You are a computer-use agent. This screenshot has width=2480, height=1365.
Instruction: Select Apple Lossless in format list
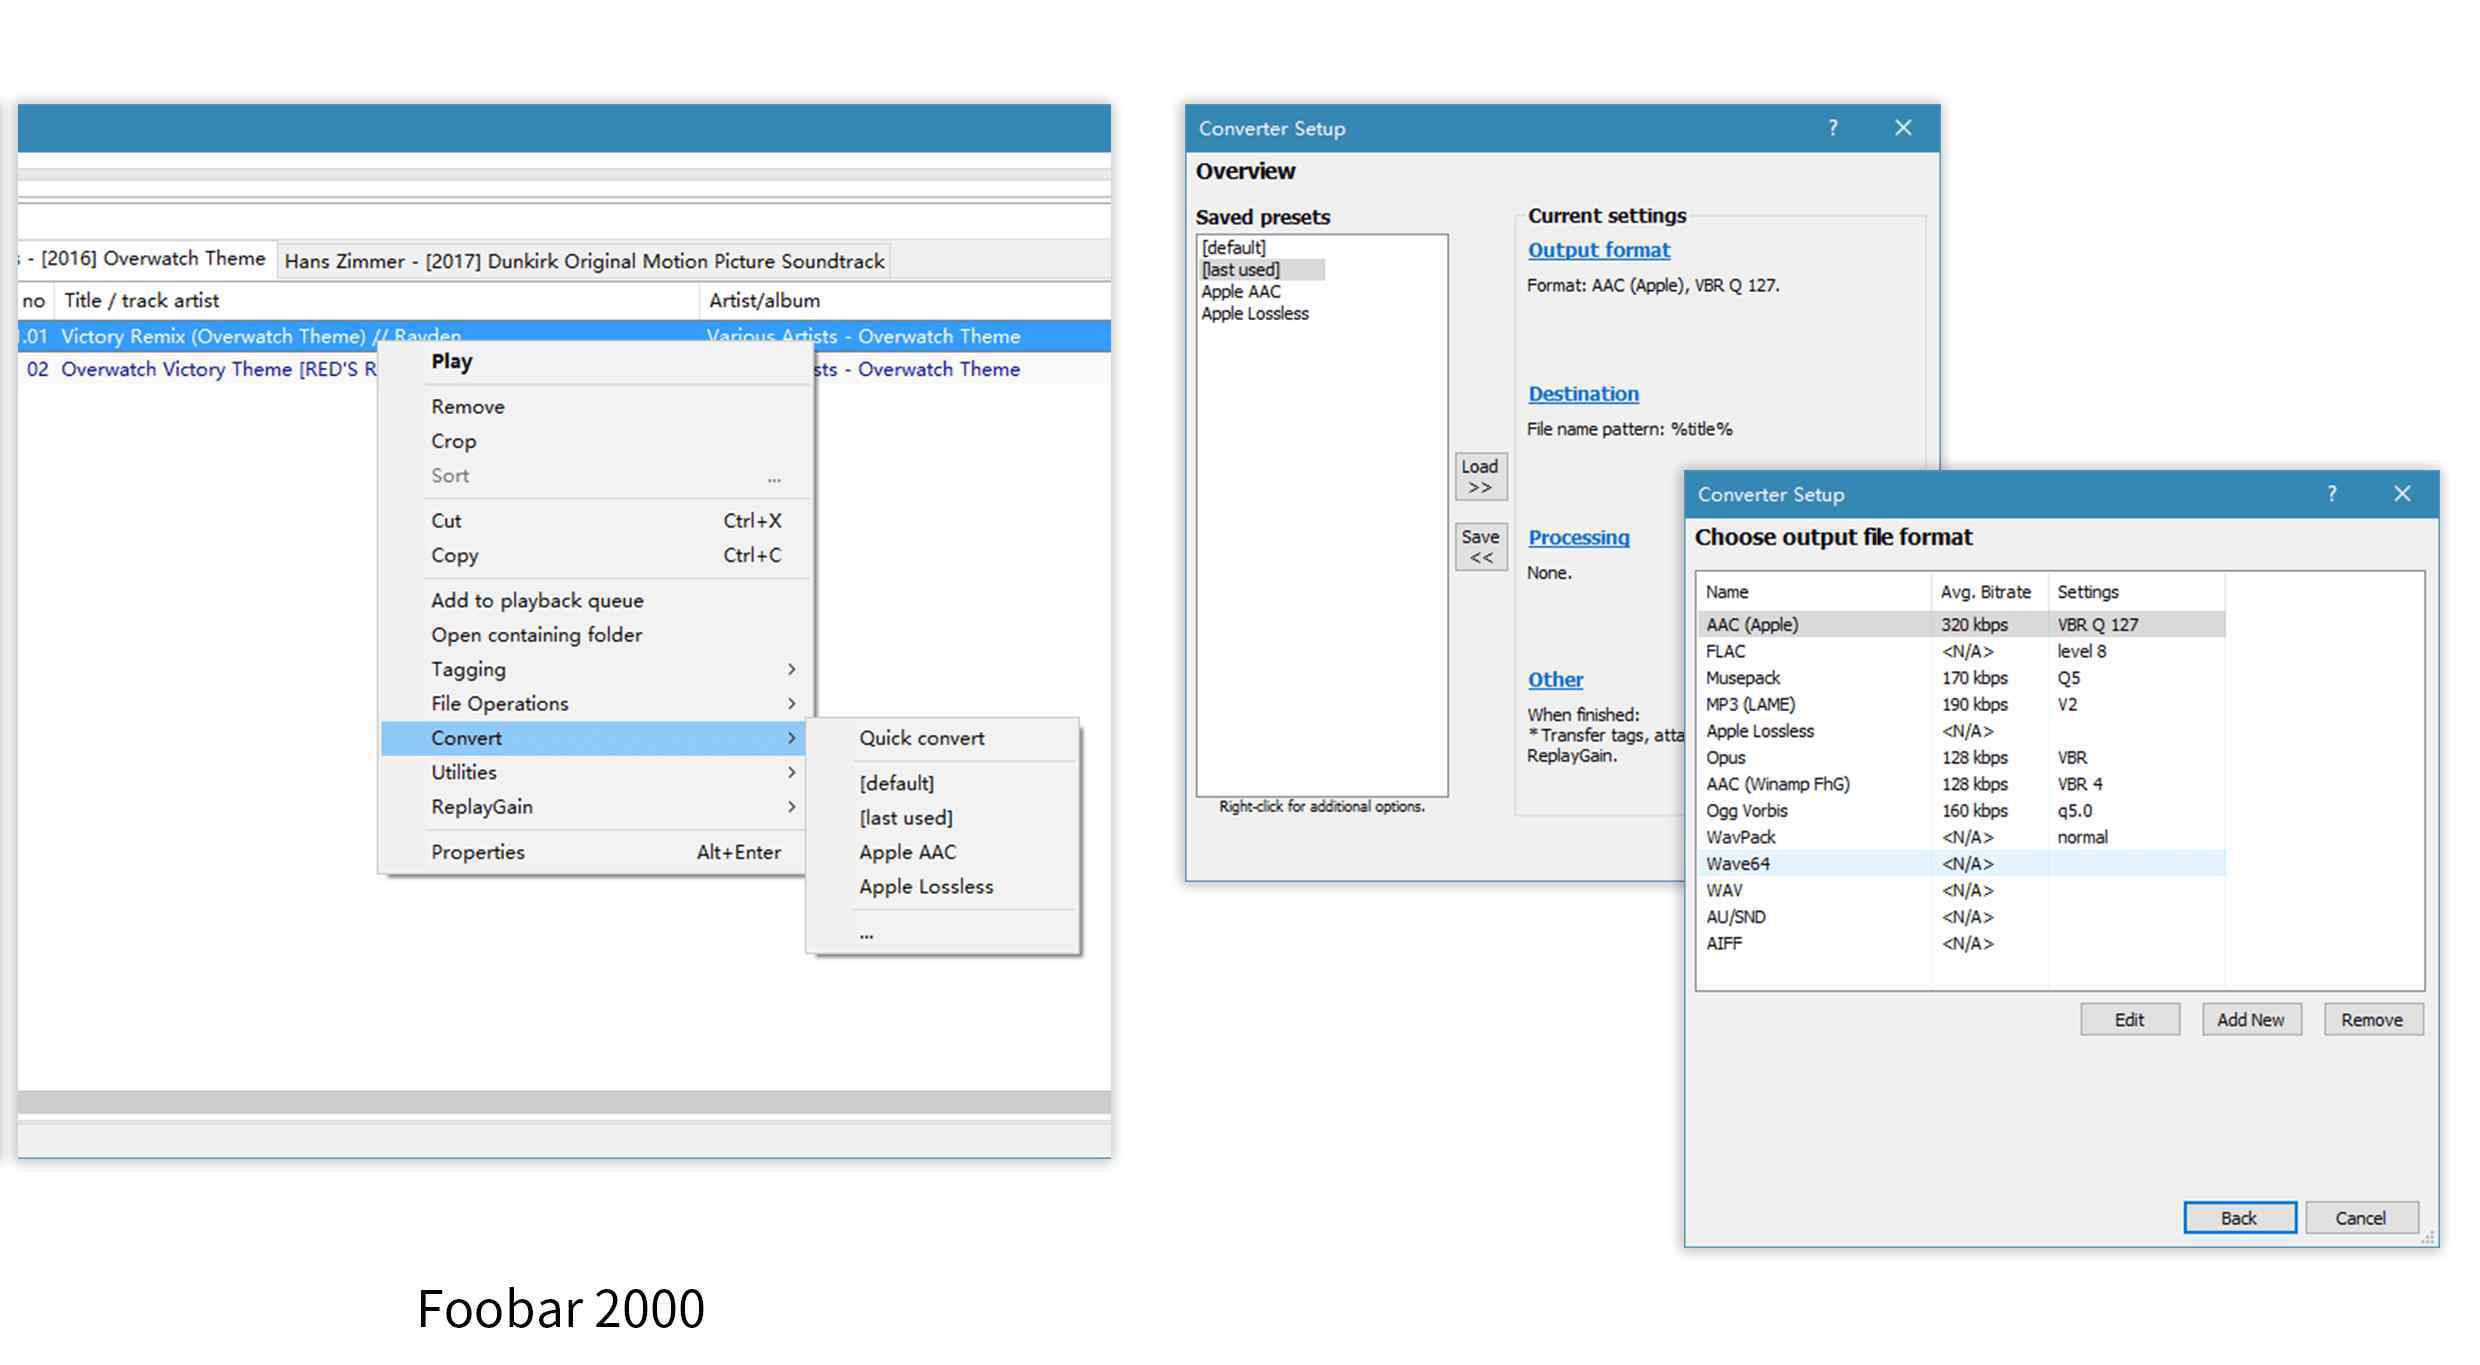pos(1961,731)
